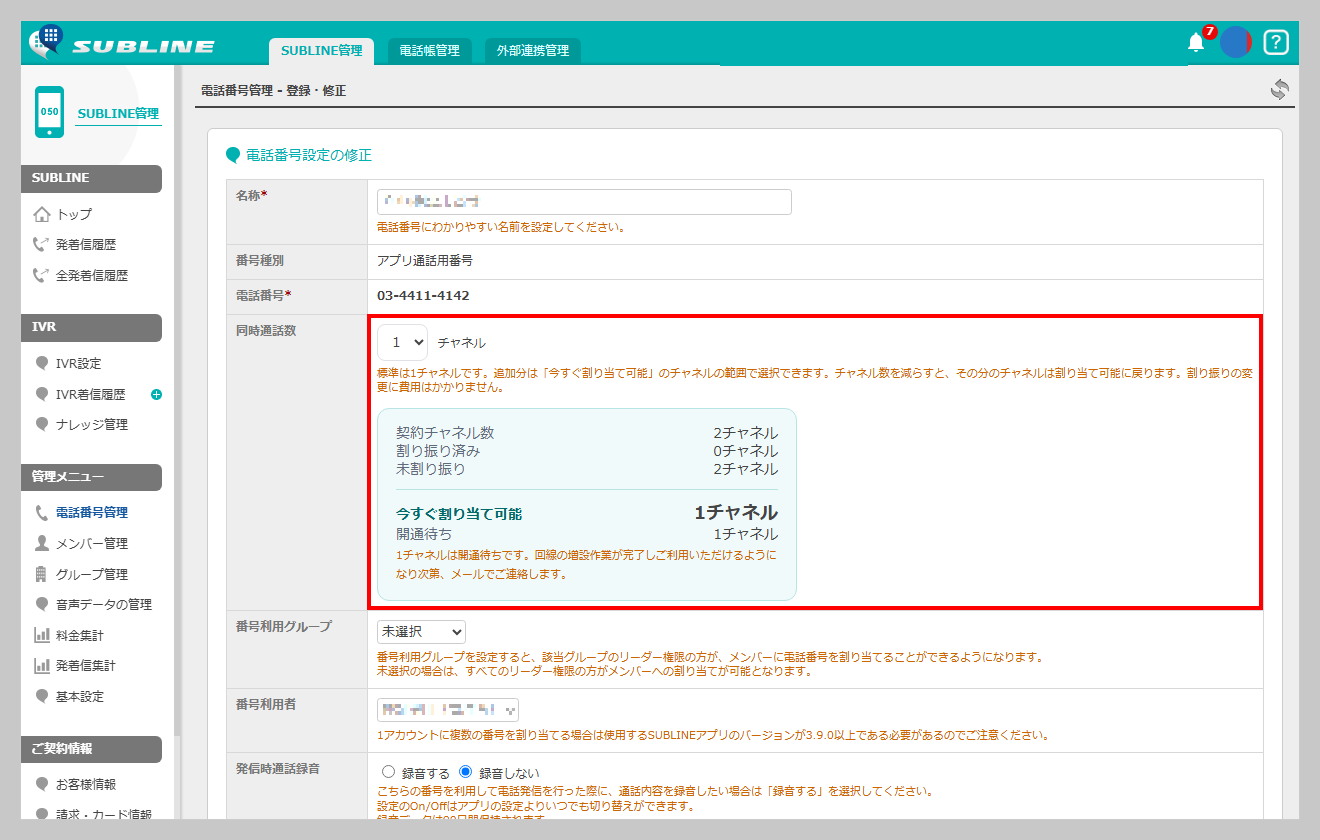Click the bubble icon beside 音声データの管理
1320x840 pixels.
click(42, 604)
